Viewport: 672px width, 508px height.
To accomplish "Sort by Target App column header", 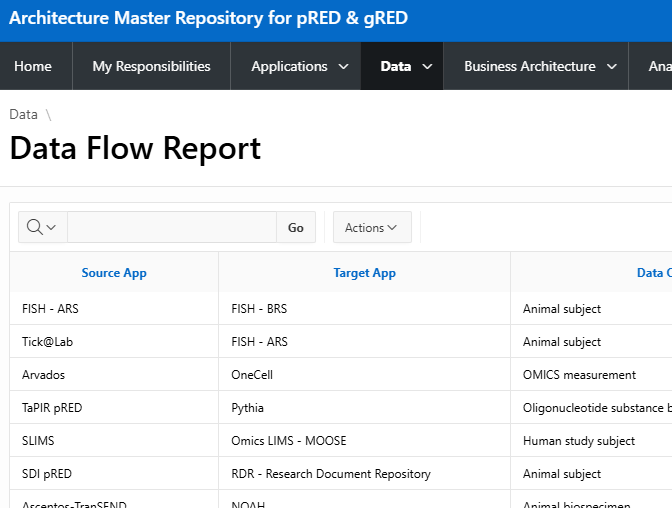I will click(365, 273).
